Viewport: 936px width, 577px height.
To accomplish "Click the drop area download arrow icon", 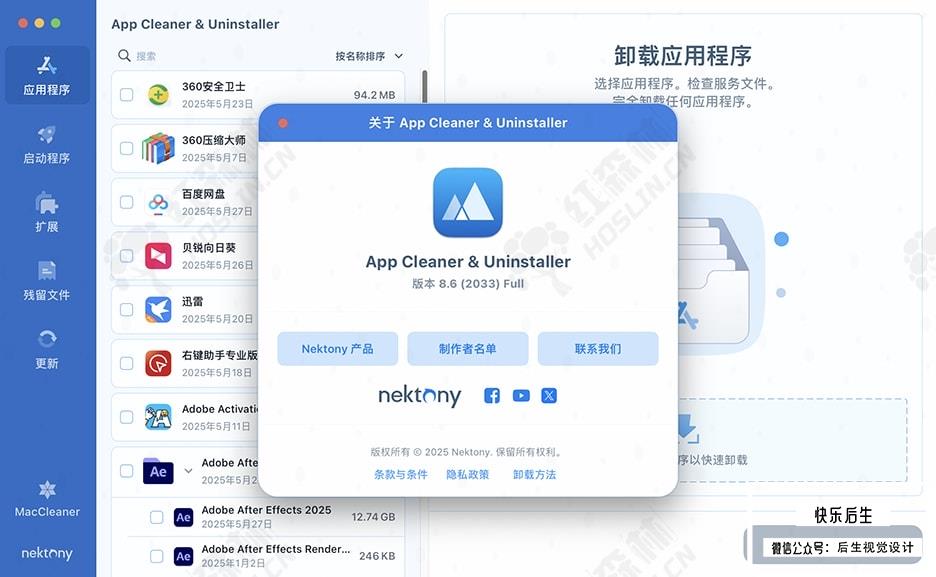I will (688, 428).
